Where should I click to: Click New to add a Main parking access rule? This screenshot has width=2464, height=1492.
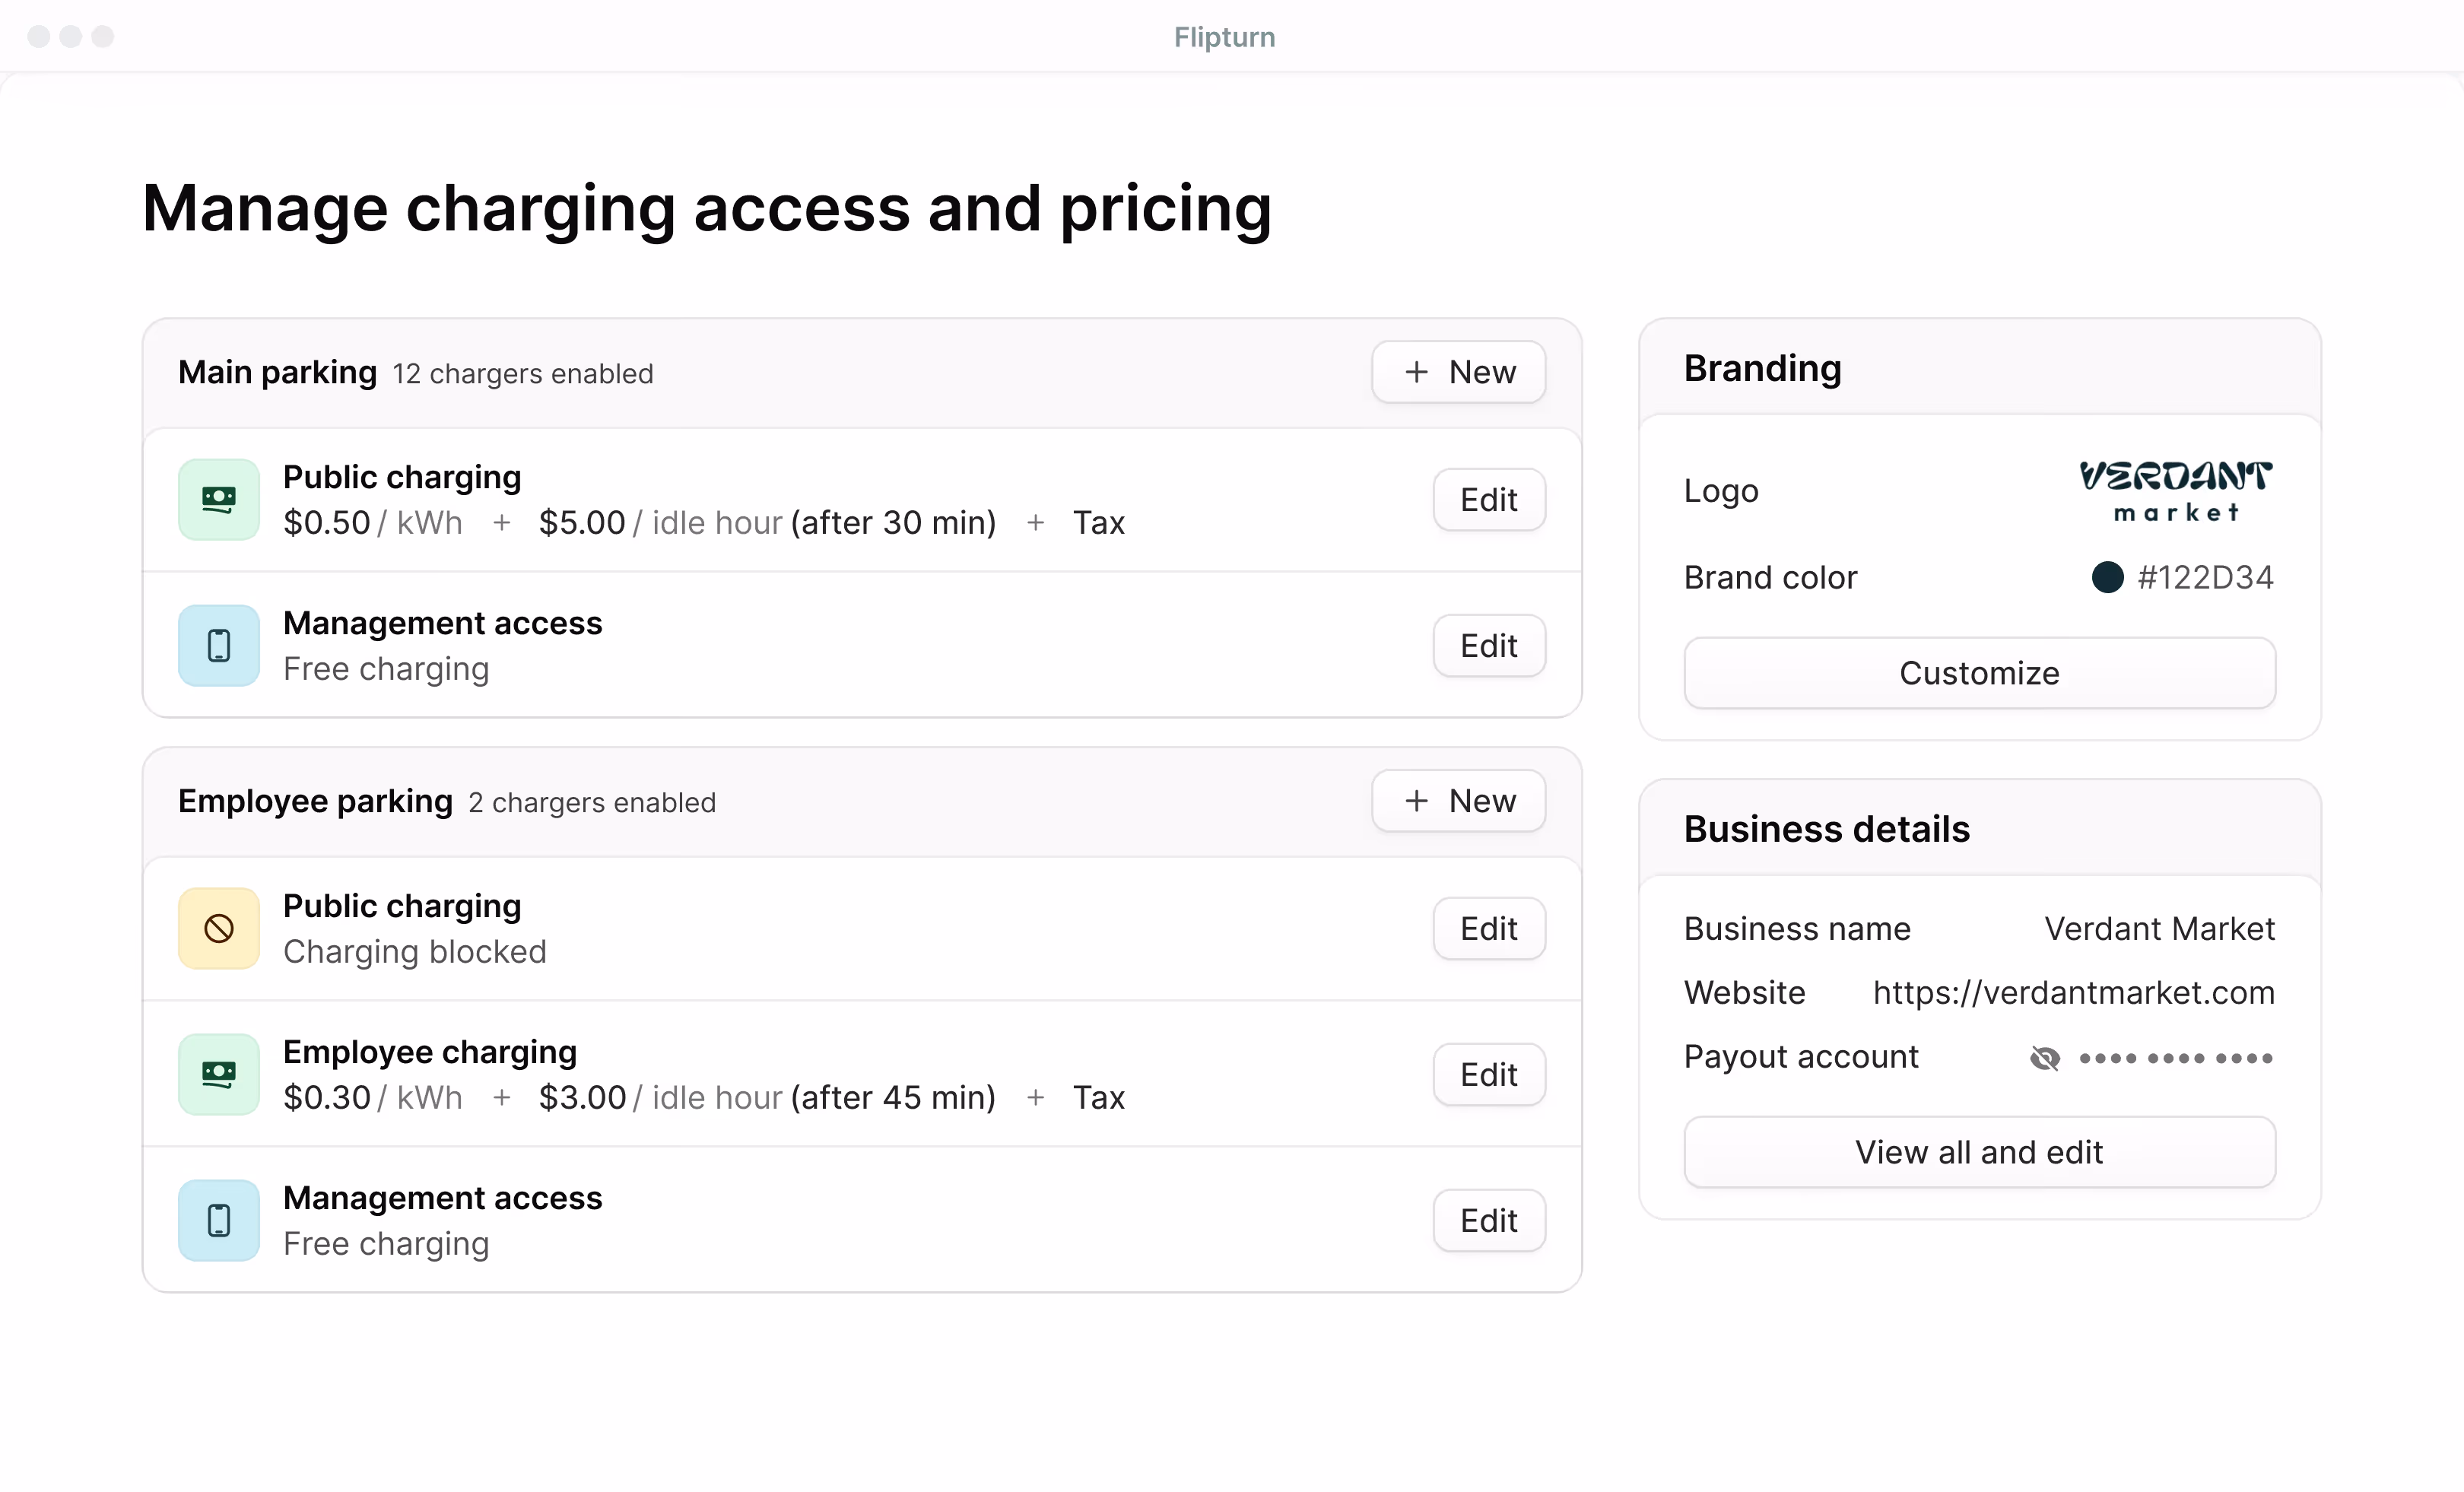1459,371
